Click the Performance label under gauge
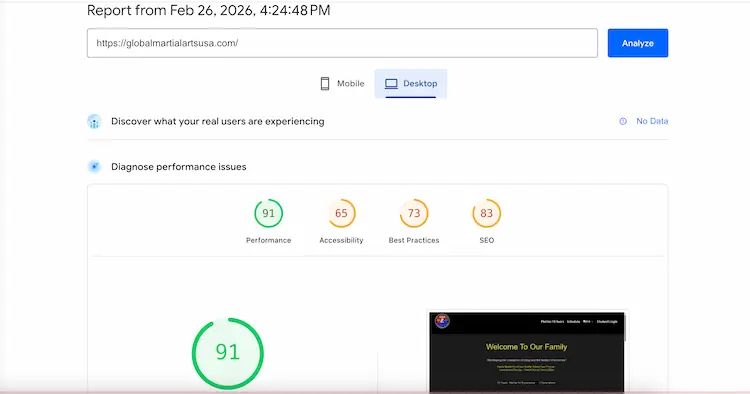750x394 pixels. point(268,240)
